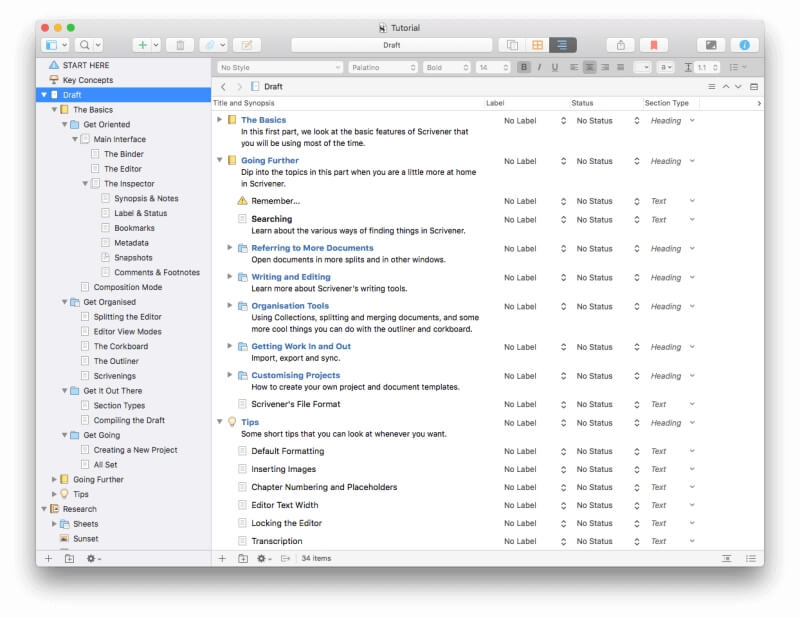The height and width of the screenshot is (618, 800).
Task: Toggle Bold in the format bar
Action: click(523, 67)
